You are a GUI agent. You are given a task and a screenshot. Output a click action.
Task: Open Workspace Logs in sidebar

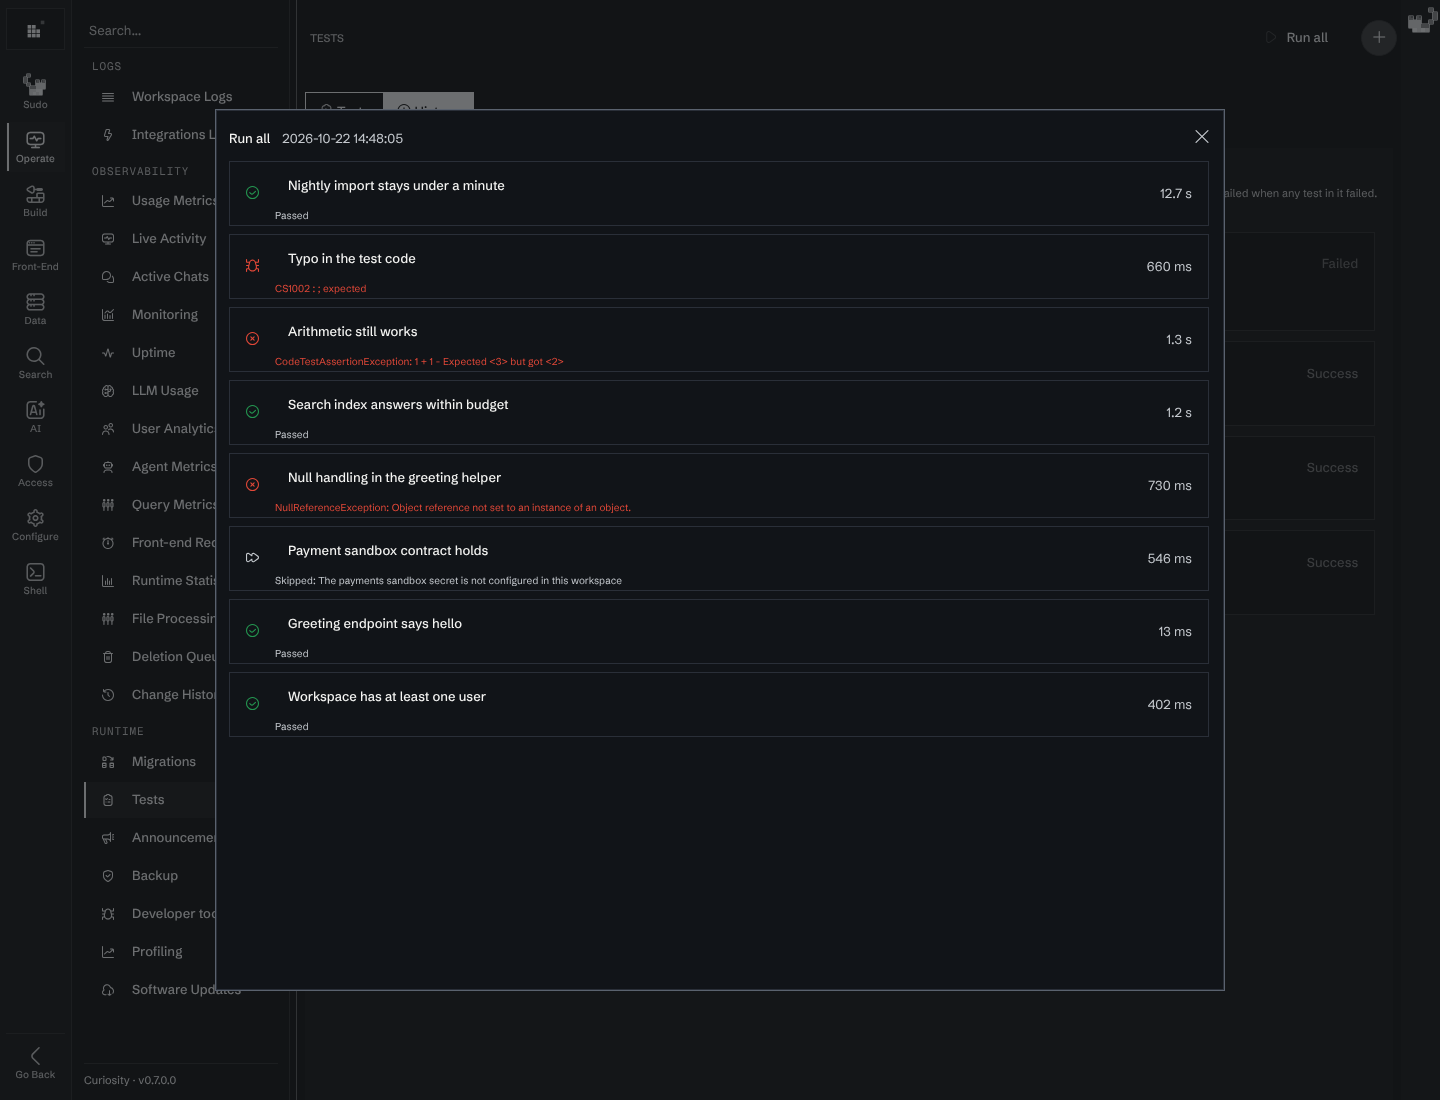pos(182,97)
